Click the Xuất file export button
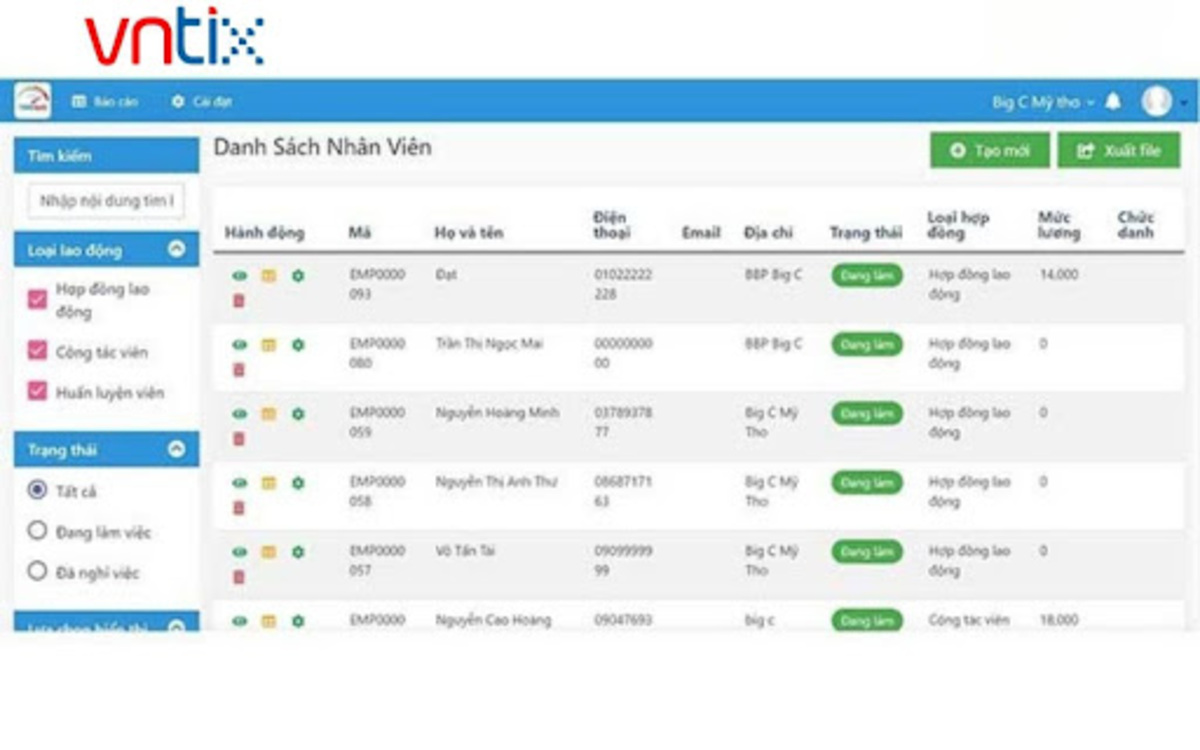This screenshot has width=1200, height=750. (x=1118, y=150)
